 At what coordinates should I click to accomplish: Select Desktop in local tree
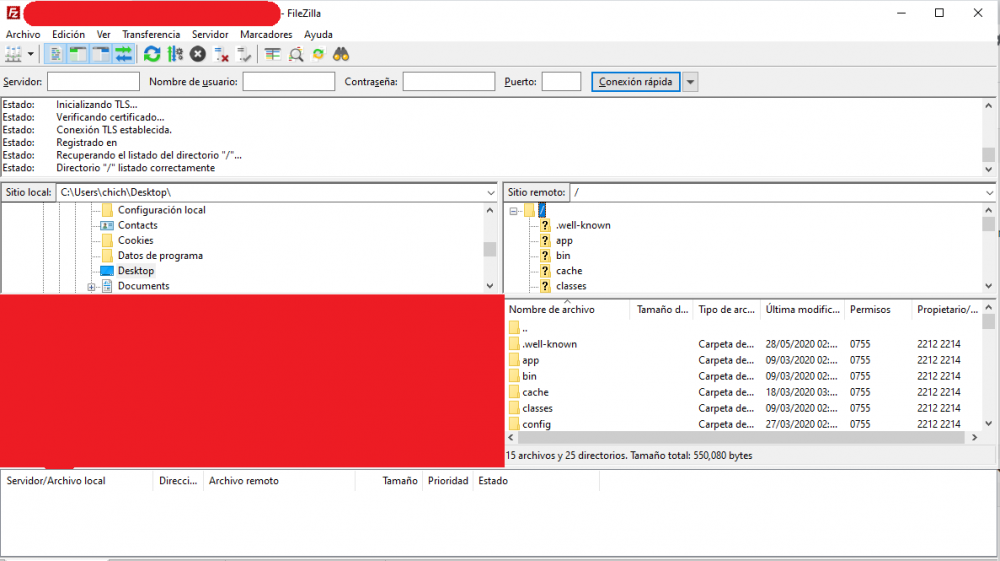(x=136, y=271)
